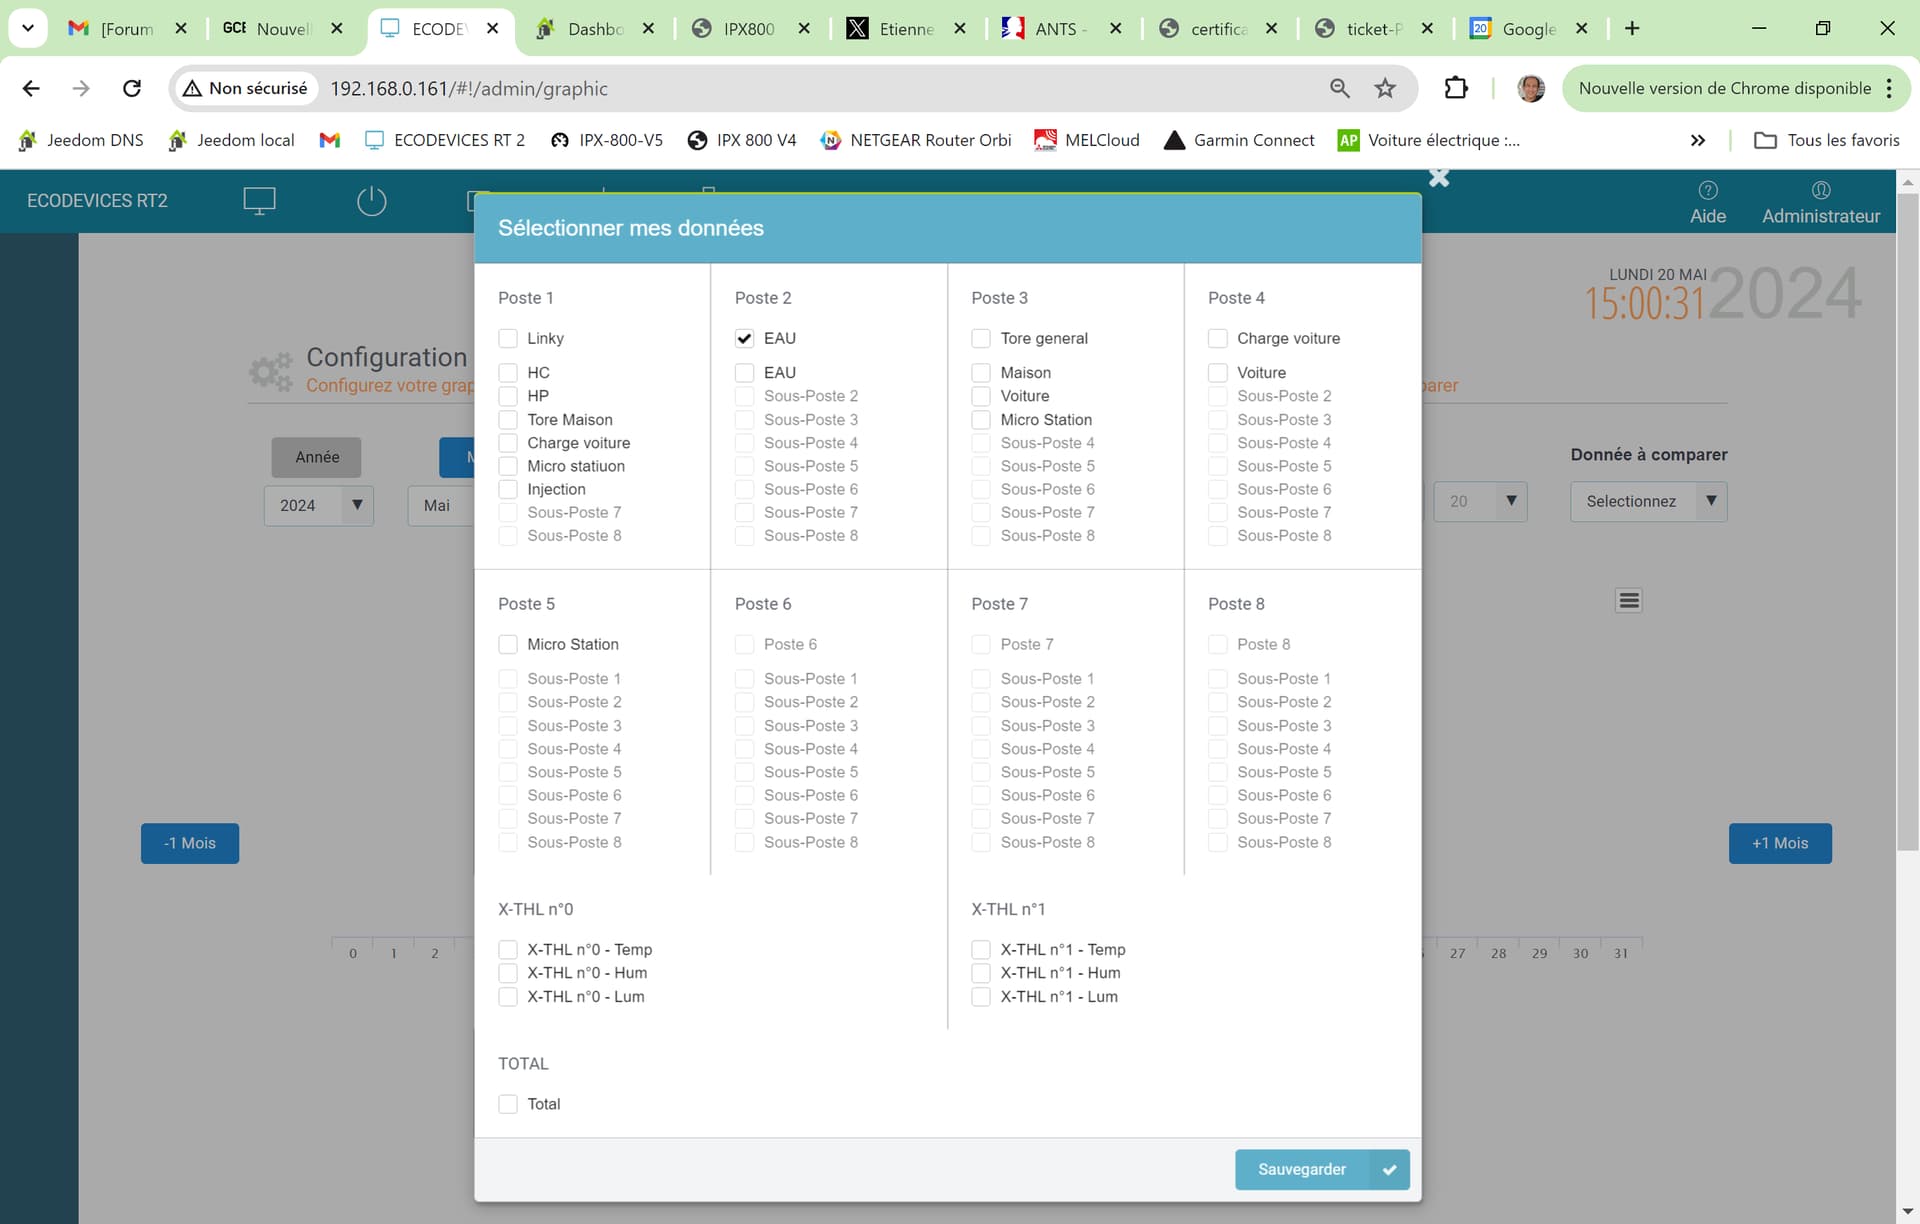Check the Linky checkbox in Poste 1
This screenshot has height=1224, width=1920.
tap(508, 339)
